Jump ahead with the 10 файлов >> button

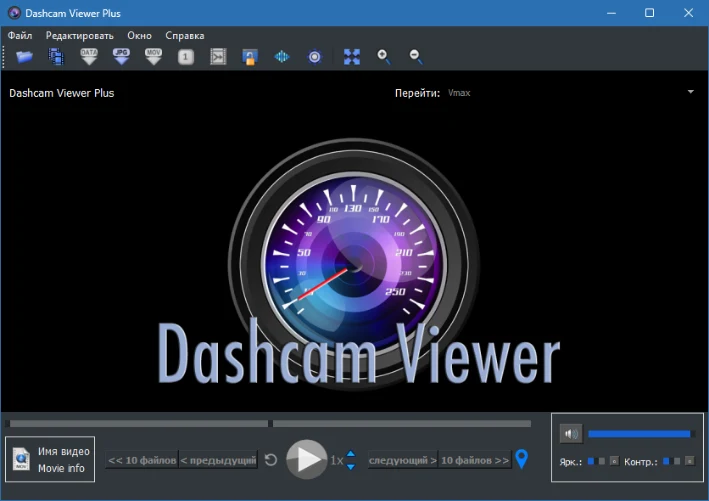coord(475,460)
